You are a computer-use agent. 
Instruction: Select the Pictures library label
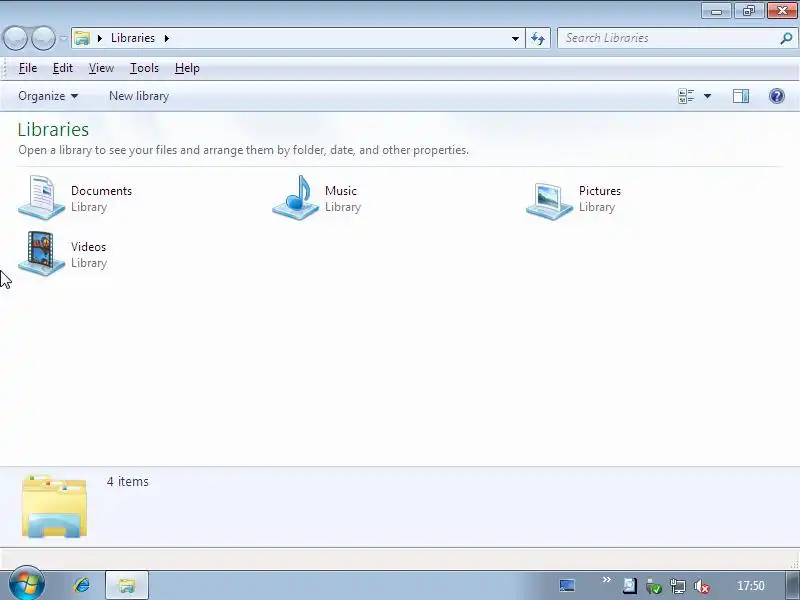tap(600, 191)
